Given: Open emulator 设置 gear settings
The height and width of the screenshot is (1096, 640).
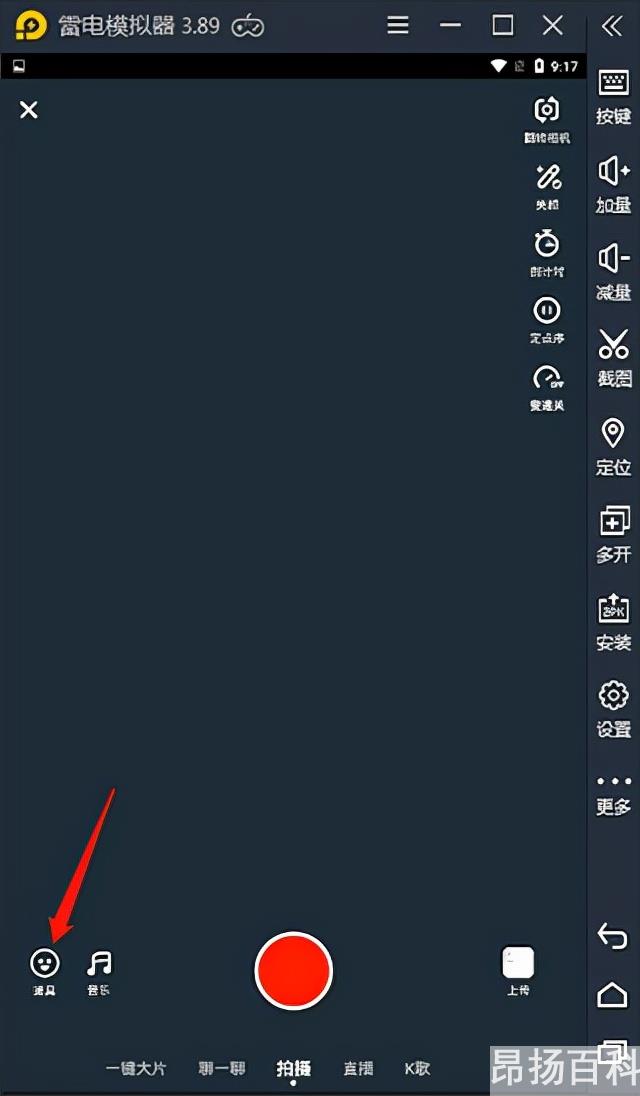Looking at the screenshot, I should point(613,709).
